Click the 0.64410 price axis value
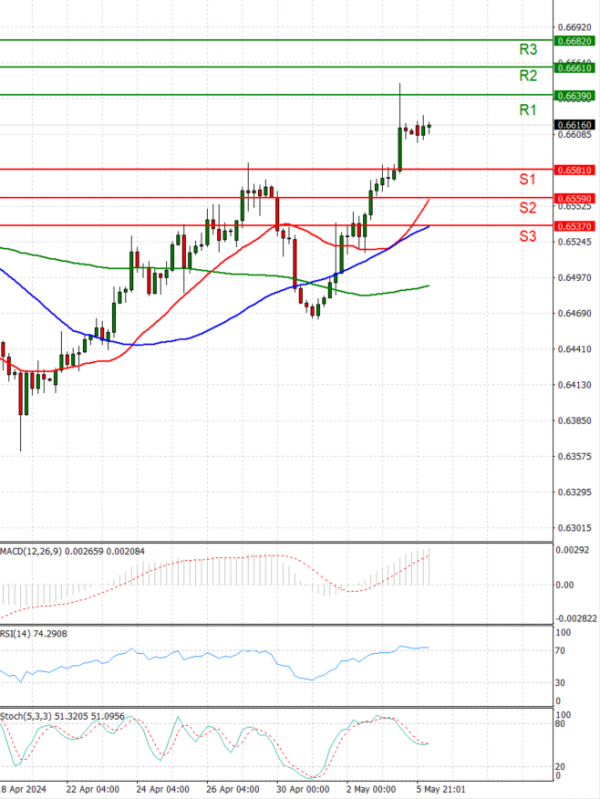 (x=575, y=349)
